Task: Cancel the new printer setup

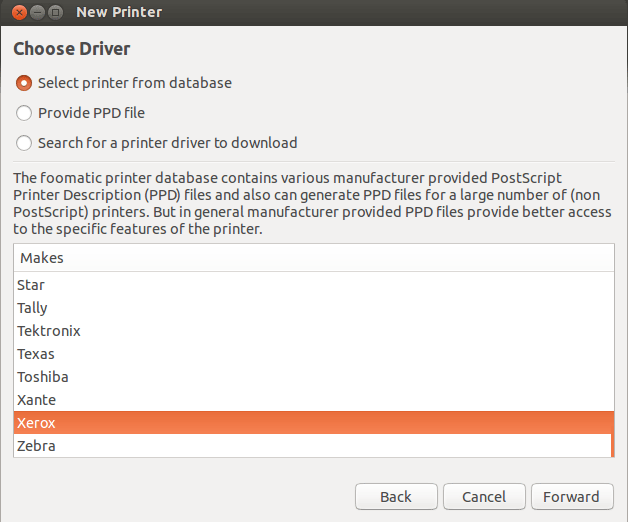Action: click(x=484, y=497)
